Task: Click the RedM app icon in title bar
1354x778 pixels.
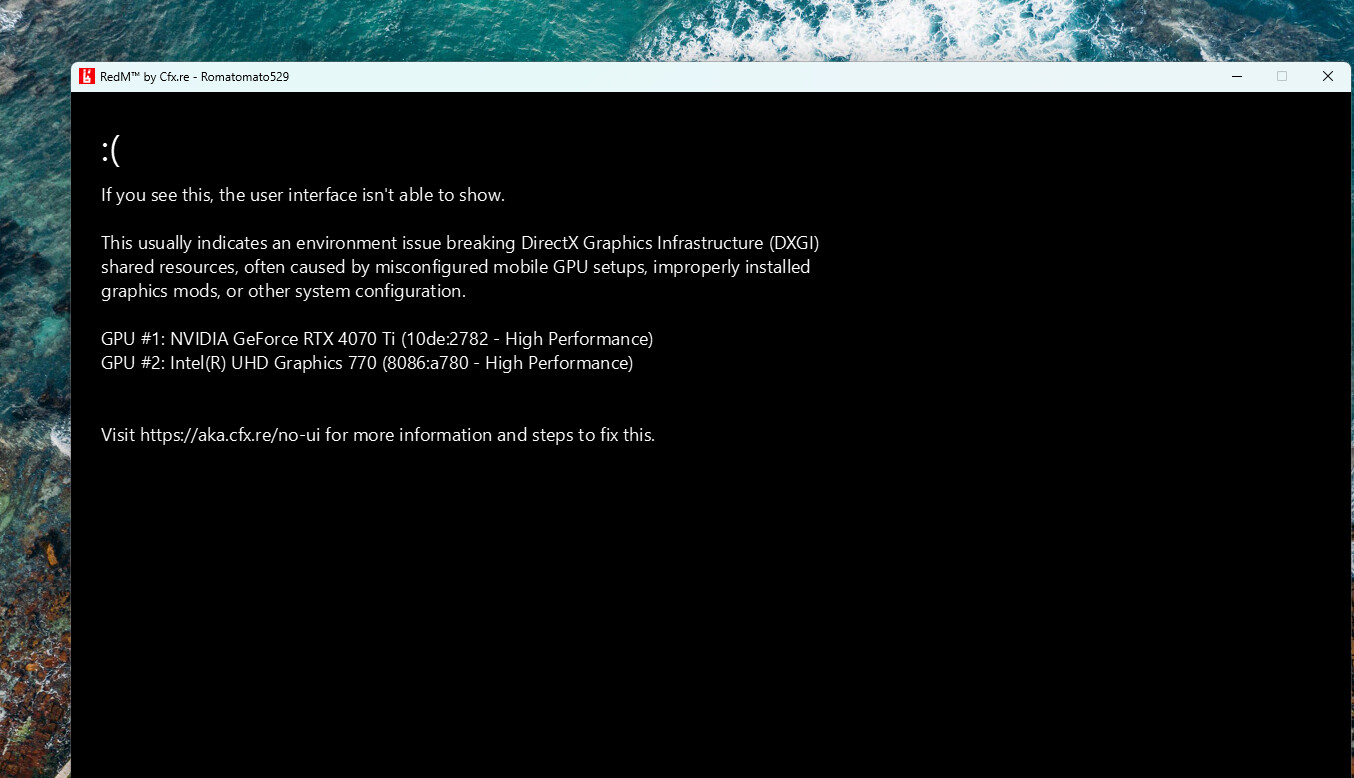Action: point(87,77)
